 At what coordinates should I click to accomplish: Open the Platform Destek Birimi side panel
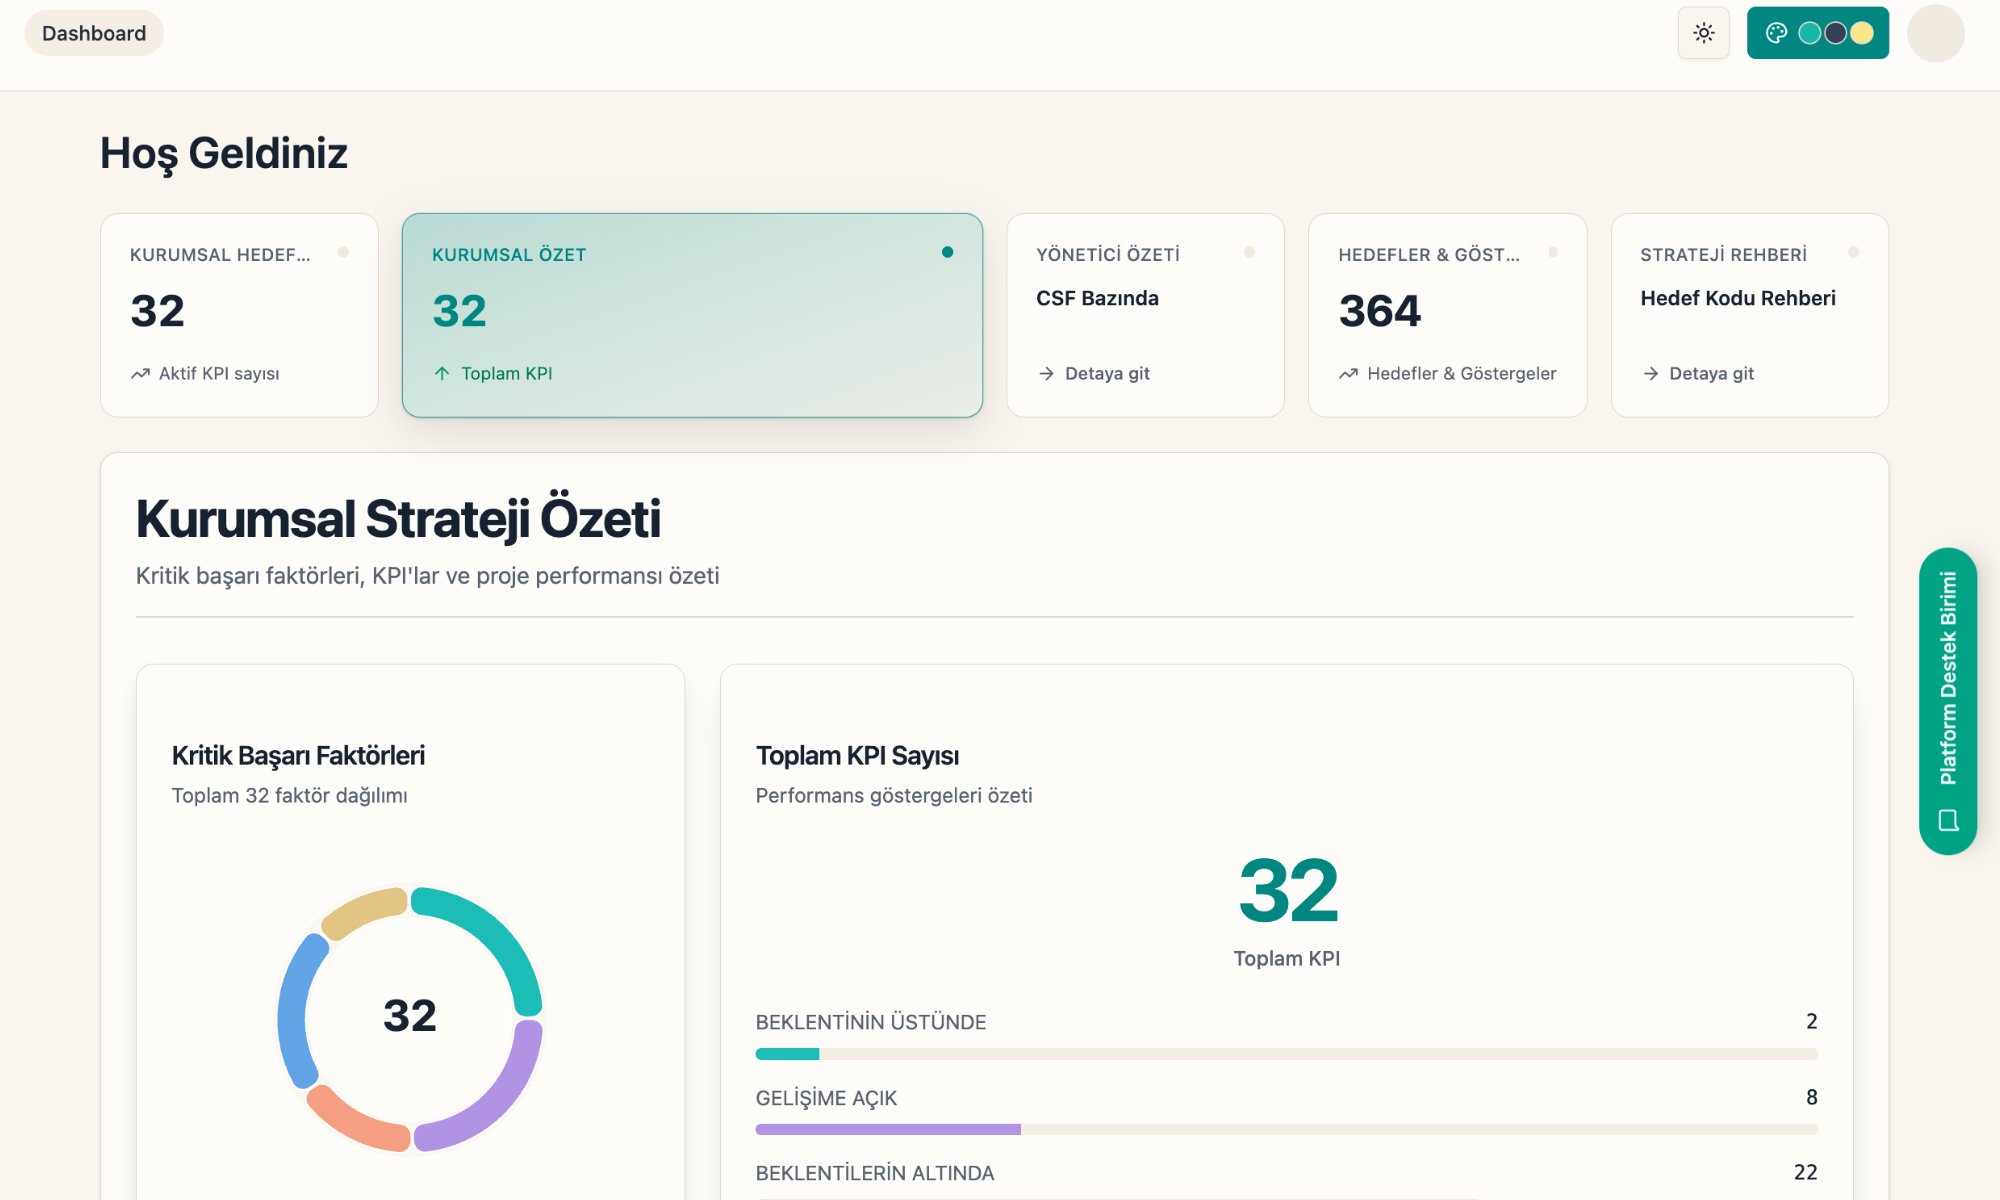coord(1948,700)
